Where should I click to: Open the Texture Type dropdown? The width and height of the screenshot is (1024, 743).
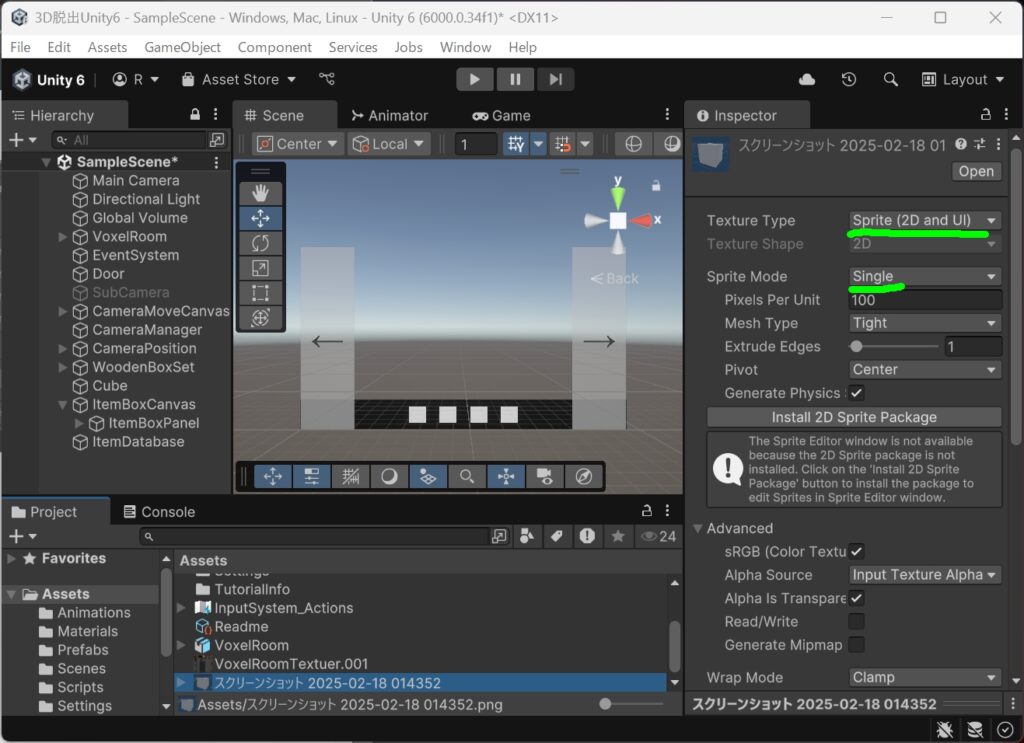coord(925,220)
